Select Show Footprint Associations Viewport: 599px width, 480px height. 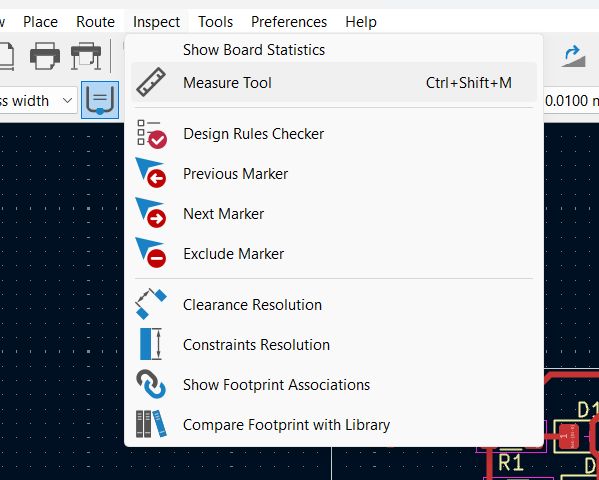point(333,385)
